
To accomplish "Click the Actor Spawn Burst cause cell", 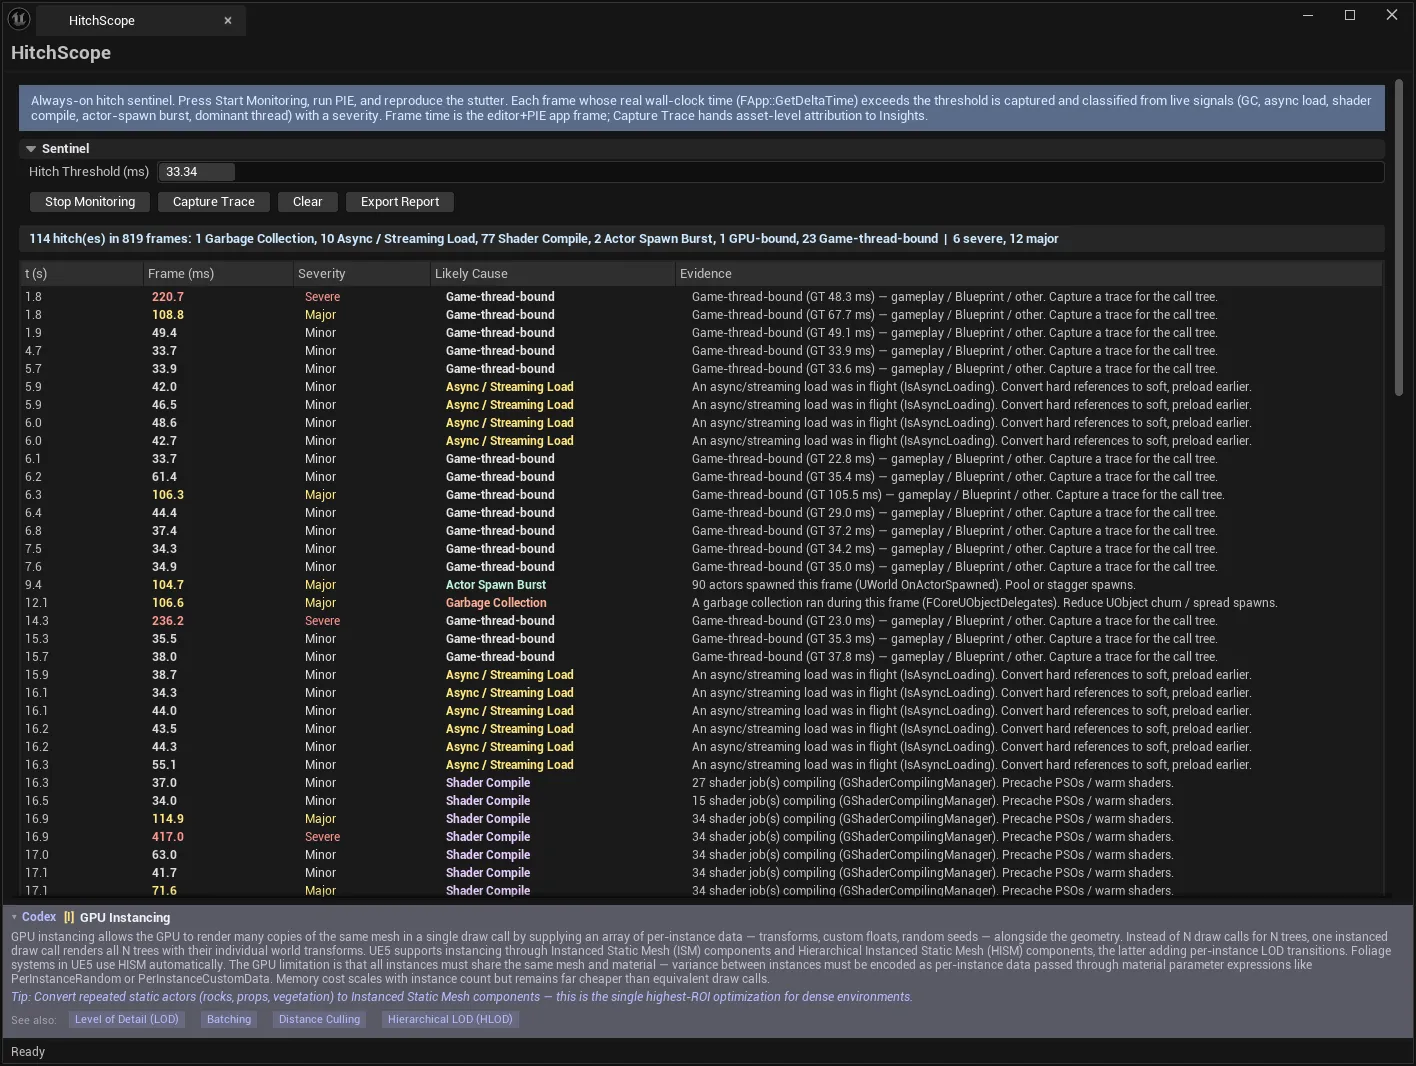I will pyautogui.click(x=496, y=585).
